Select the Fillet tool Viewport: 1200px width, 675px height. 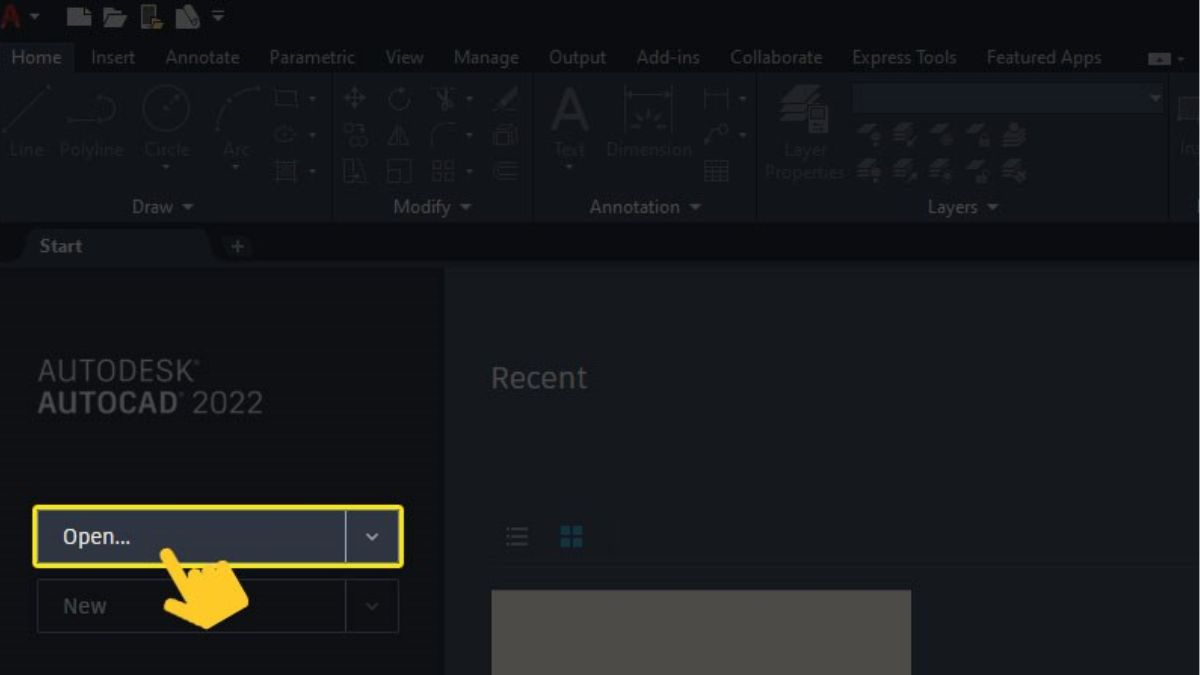[443, 134]
